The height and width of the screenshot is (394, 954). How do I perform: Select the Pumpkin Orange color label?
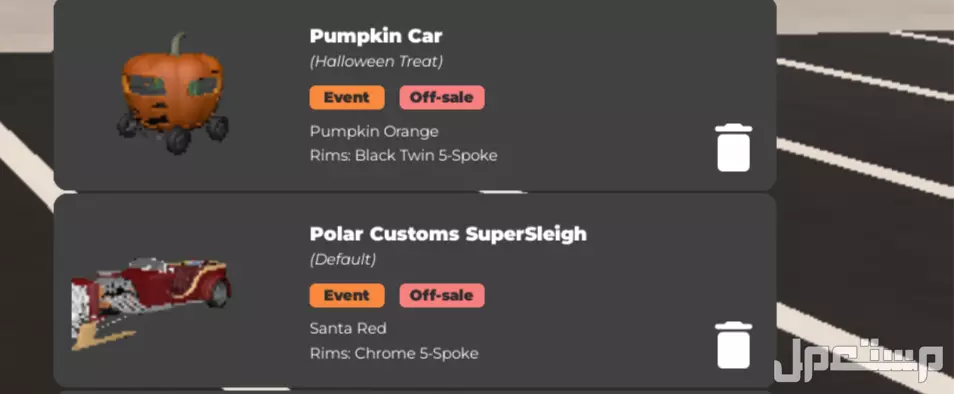pos(374,131)
